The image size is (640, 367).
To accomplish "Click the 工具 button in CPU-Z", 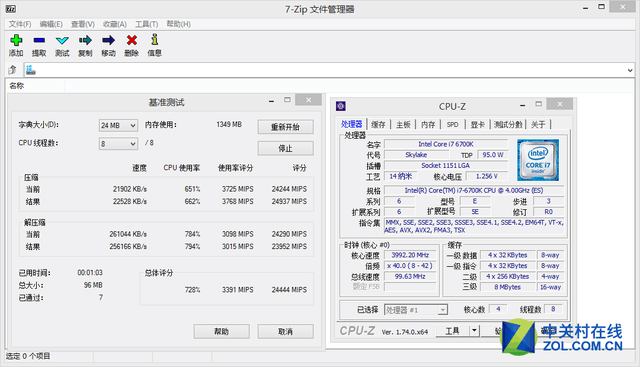I will (453, 331).
